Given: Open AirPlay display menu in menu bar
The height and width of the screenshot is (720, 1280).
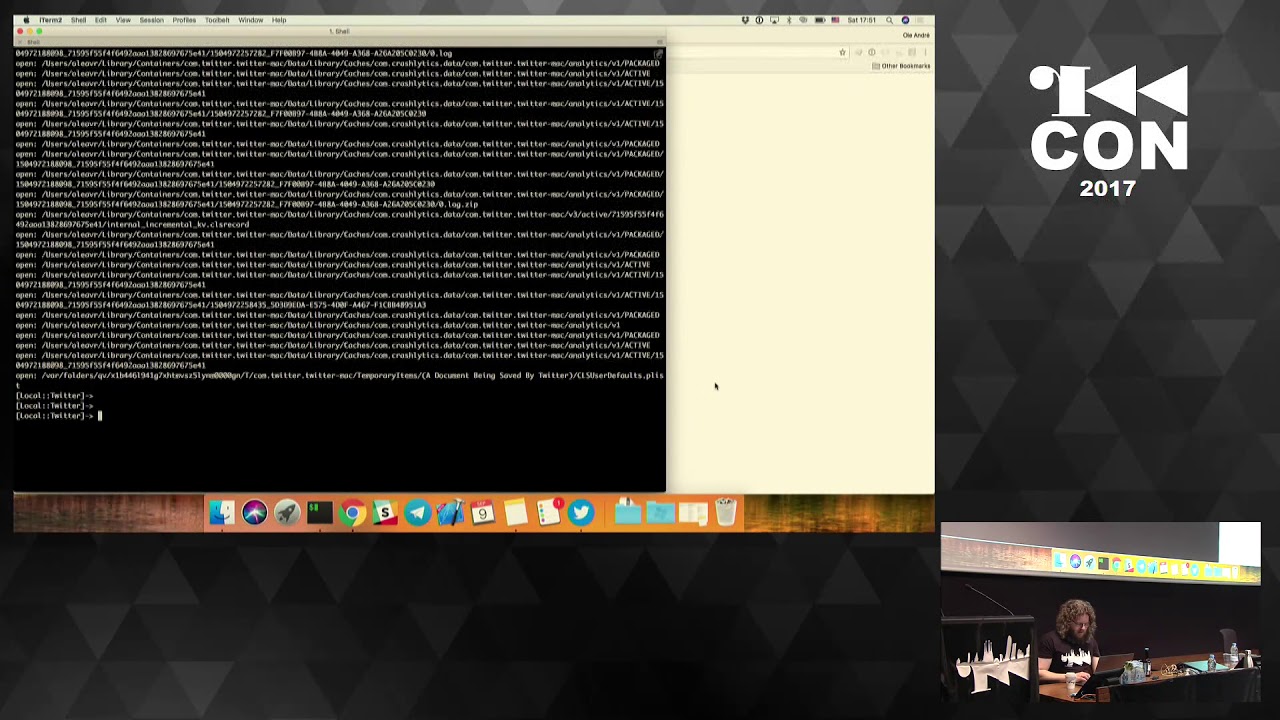Looking at the screenshot, I should point(774,20).
